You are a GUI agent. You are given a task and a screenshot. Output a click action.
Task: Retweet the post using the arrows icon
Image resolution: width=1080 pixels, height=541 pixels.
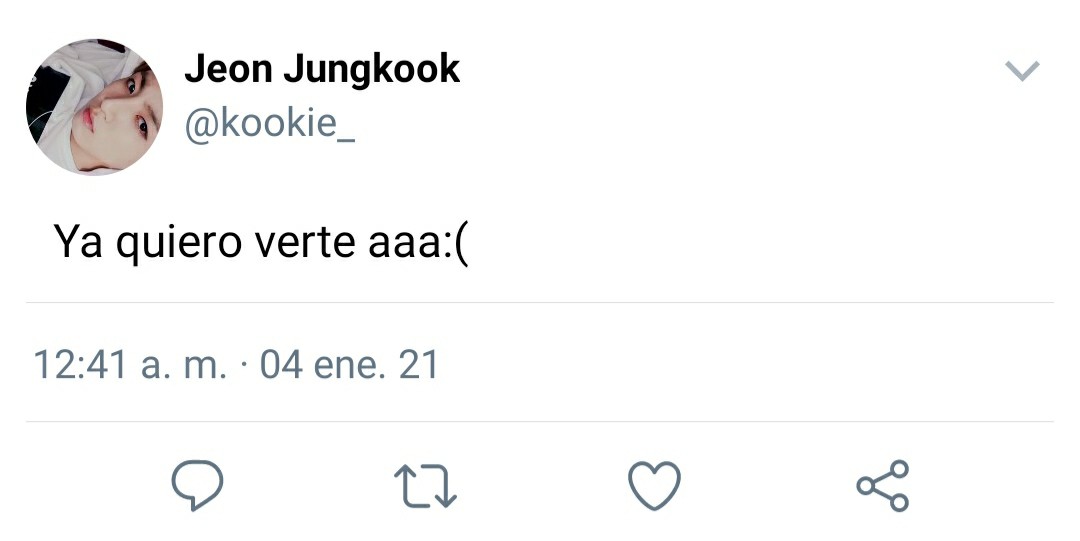coord(426,486)
